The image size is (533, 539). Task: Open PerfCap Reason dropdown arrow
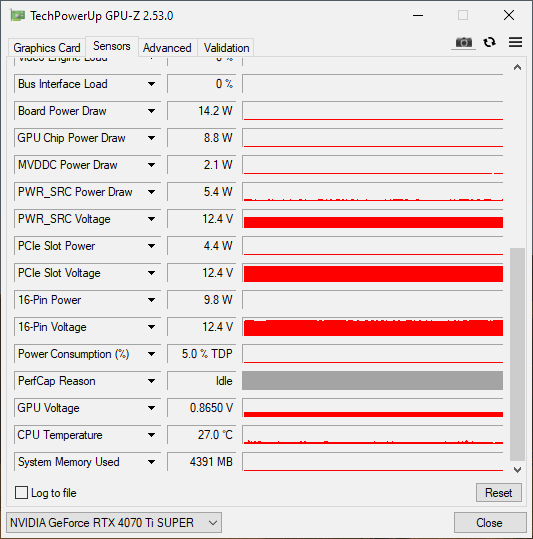pyautogui.click(x=151, y=381)
